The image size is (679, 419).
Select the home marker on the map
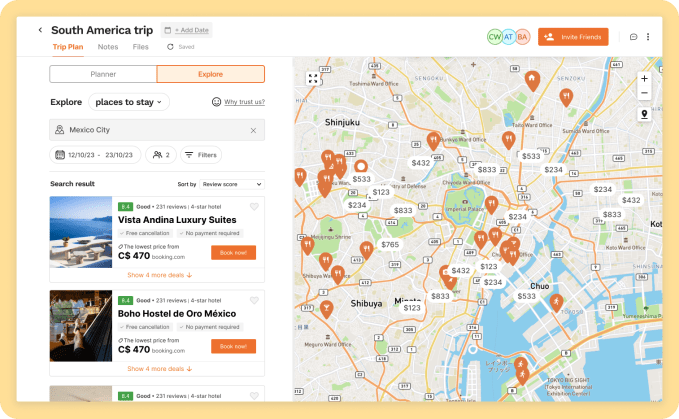(532, 81)
